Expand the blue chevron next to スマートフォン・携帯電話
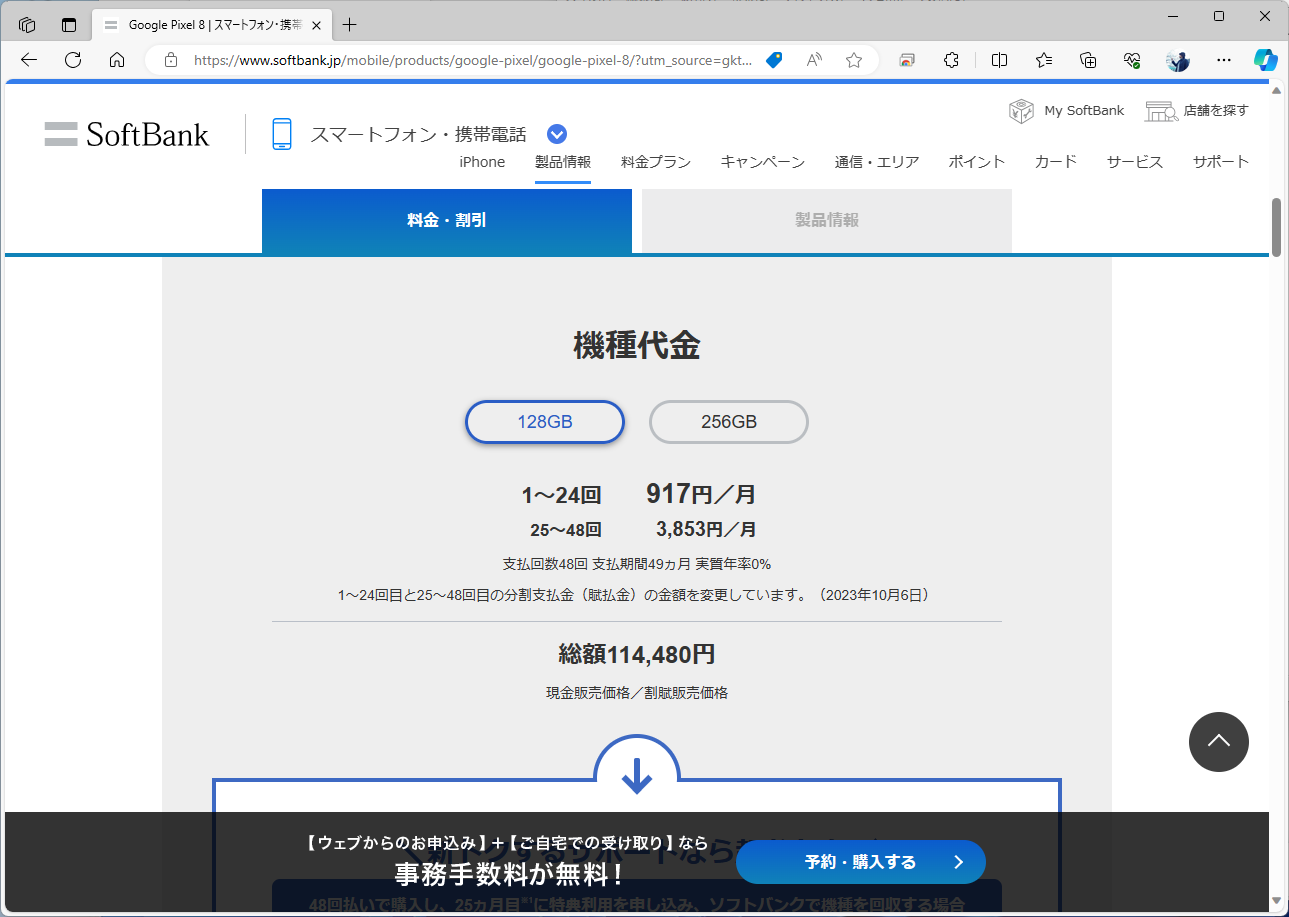Viewport: 1289px width, 917px height. click(556, 133)
